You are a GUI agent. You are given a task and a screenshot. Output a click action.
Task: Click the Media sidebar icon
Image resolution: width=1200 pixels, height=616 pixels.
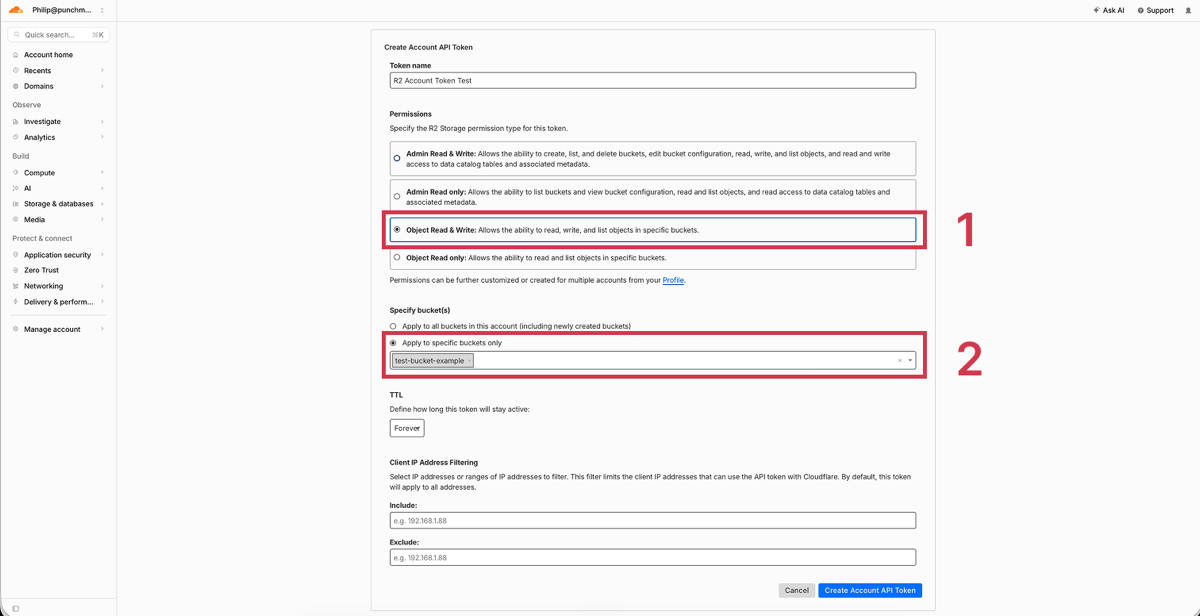coord(16,219)
